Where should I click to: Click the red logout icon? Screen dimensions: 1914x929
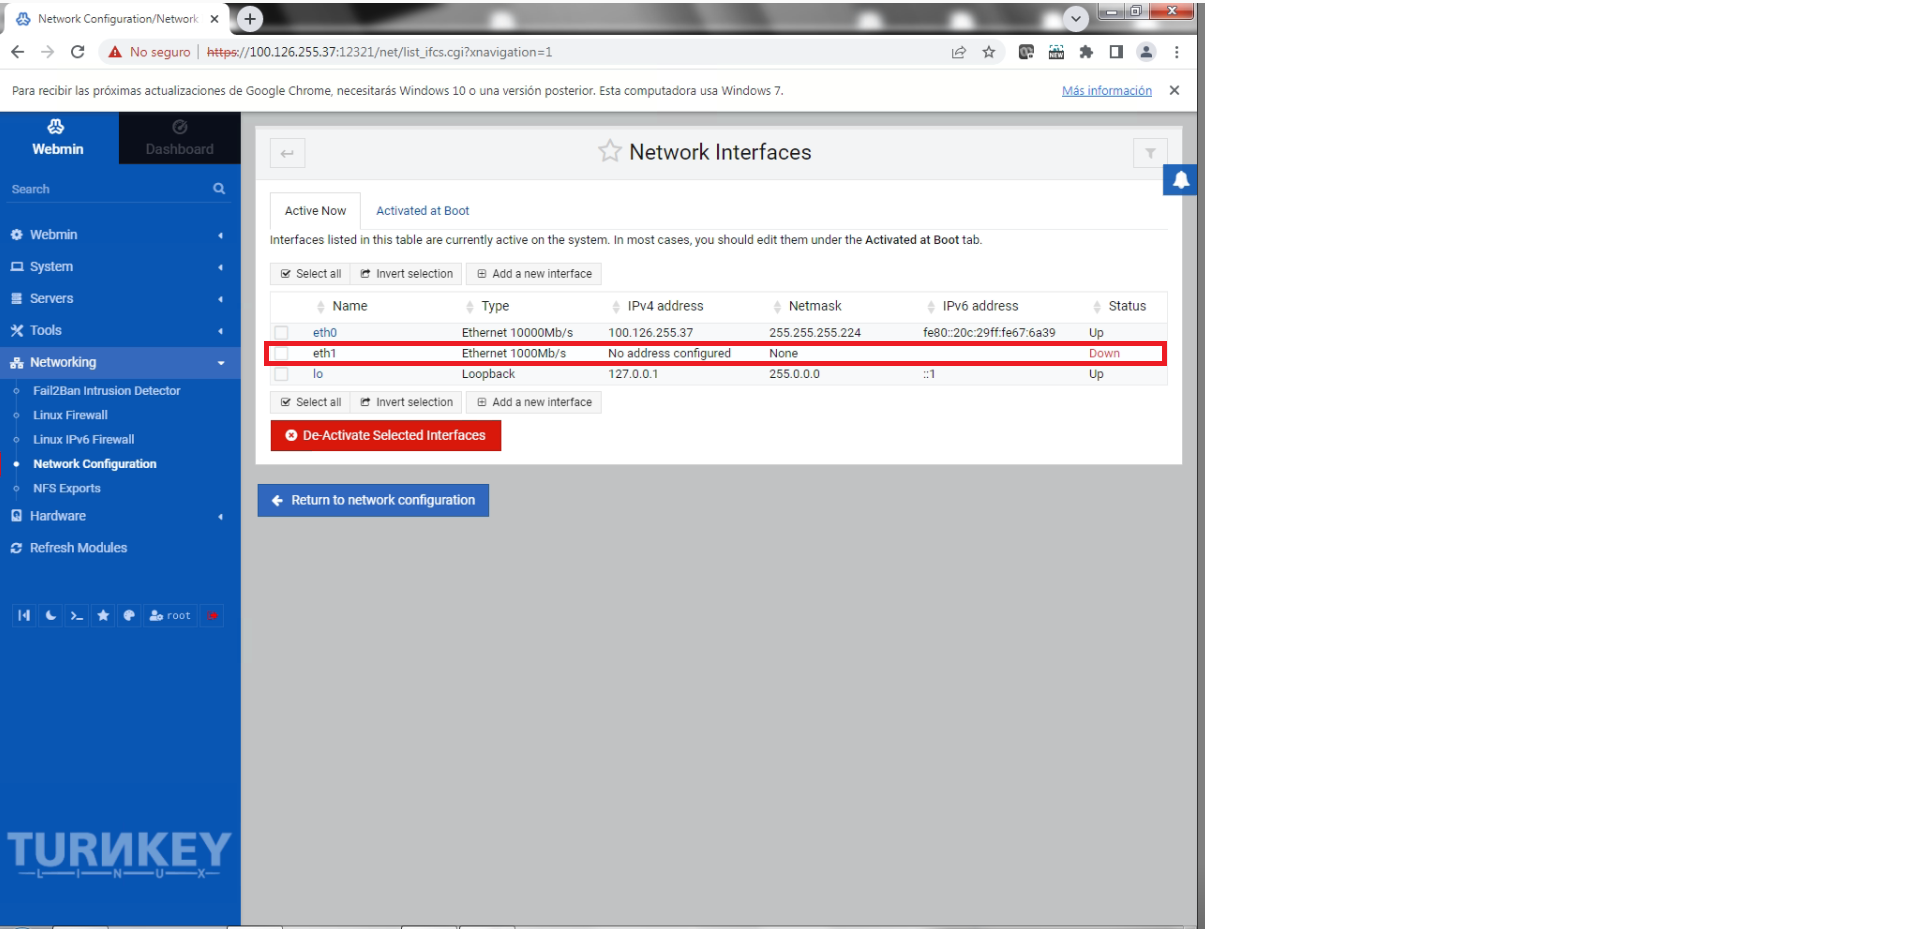(x=212, y=616)
